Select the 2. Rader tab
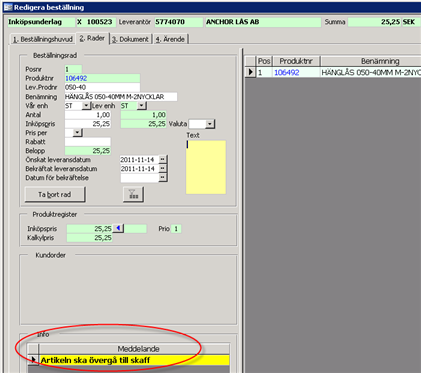Screen dimensions: 421x373 pyautogui.click(x=92, y=38)
